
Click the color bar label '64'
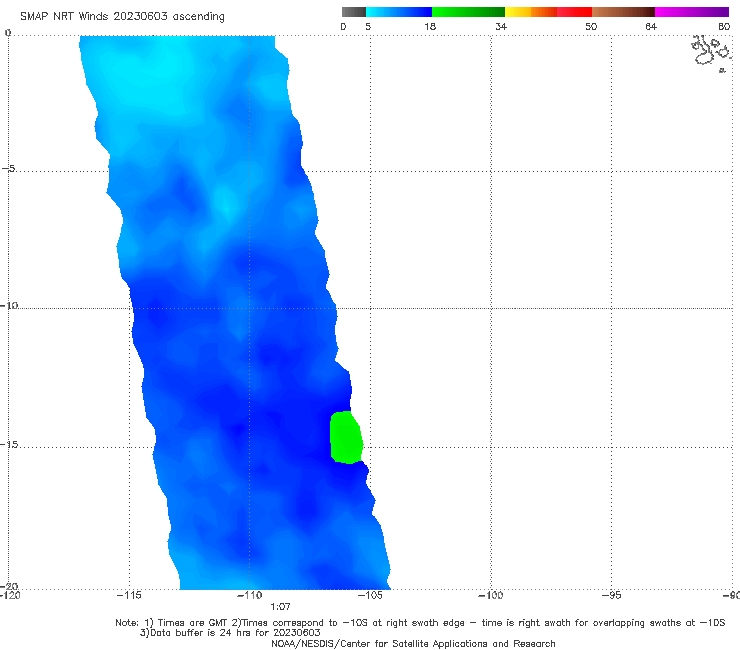651,26
